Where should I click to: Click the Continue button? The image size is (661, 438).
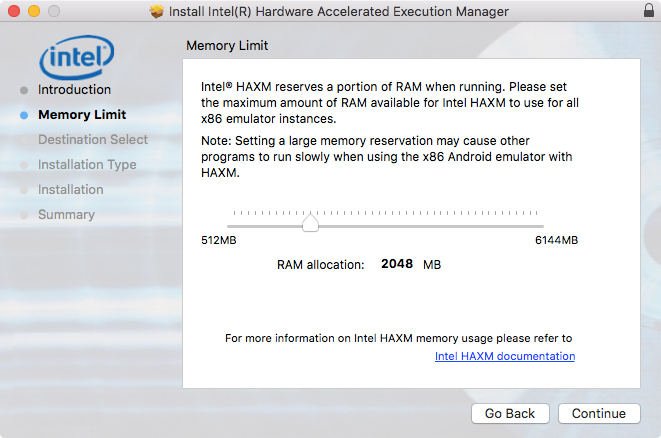pos(599,414)
